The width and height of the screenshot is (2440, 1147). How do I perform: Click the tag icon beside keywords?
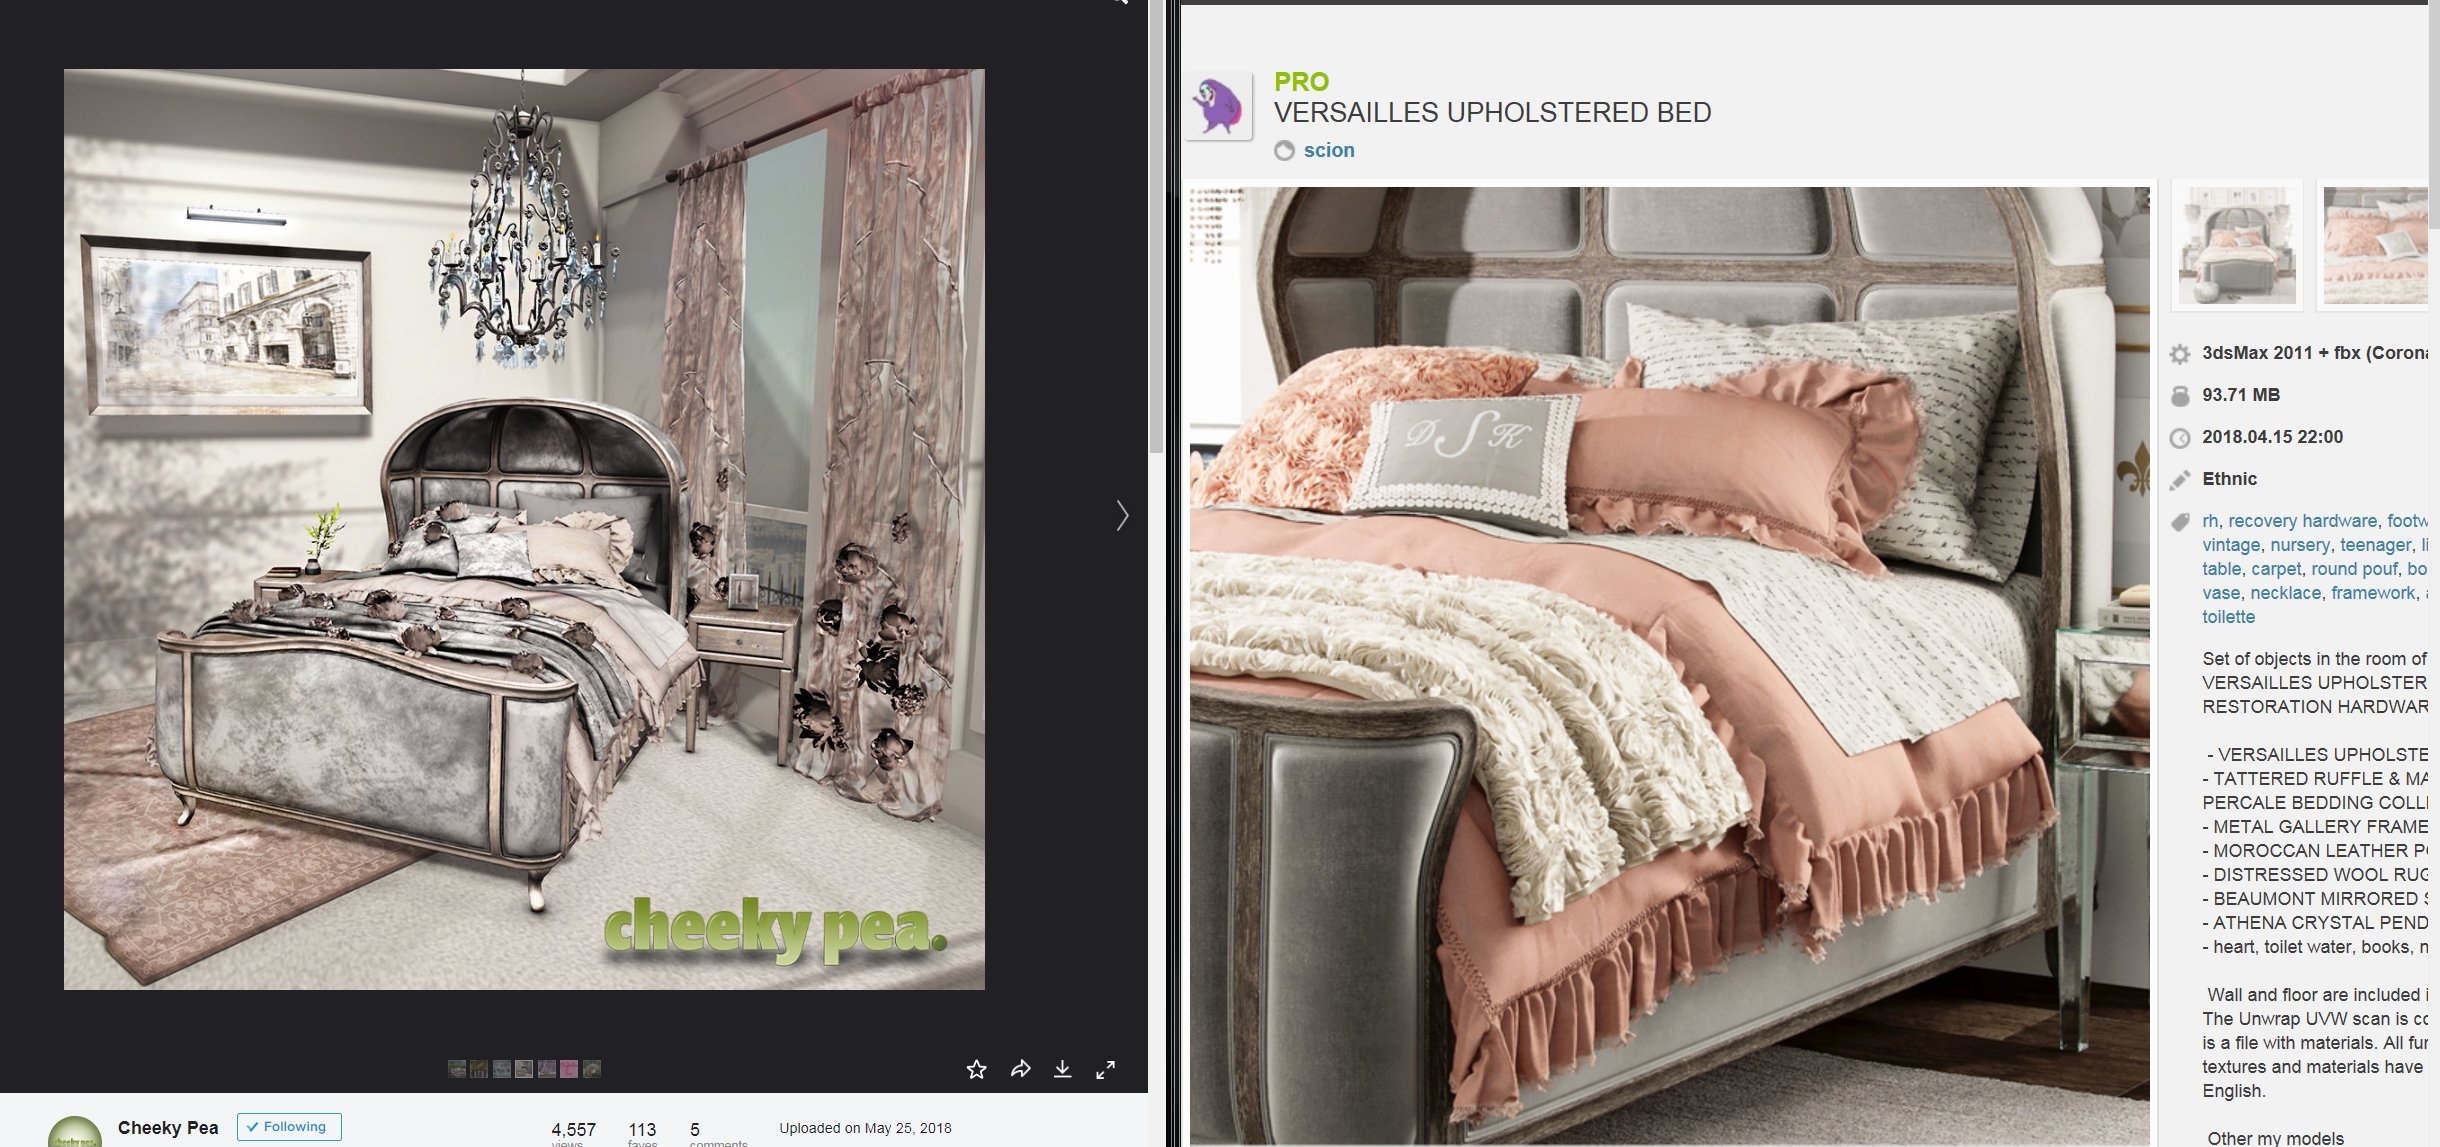click(2180, 522)
